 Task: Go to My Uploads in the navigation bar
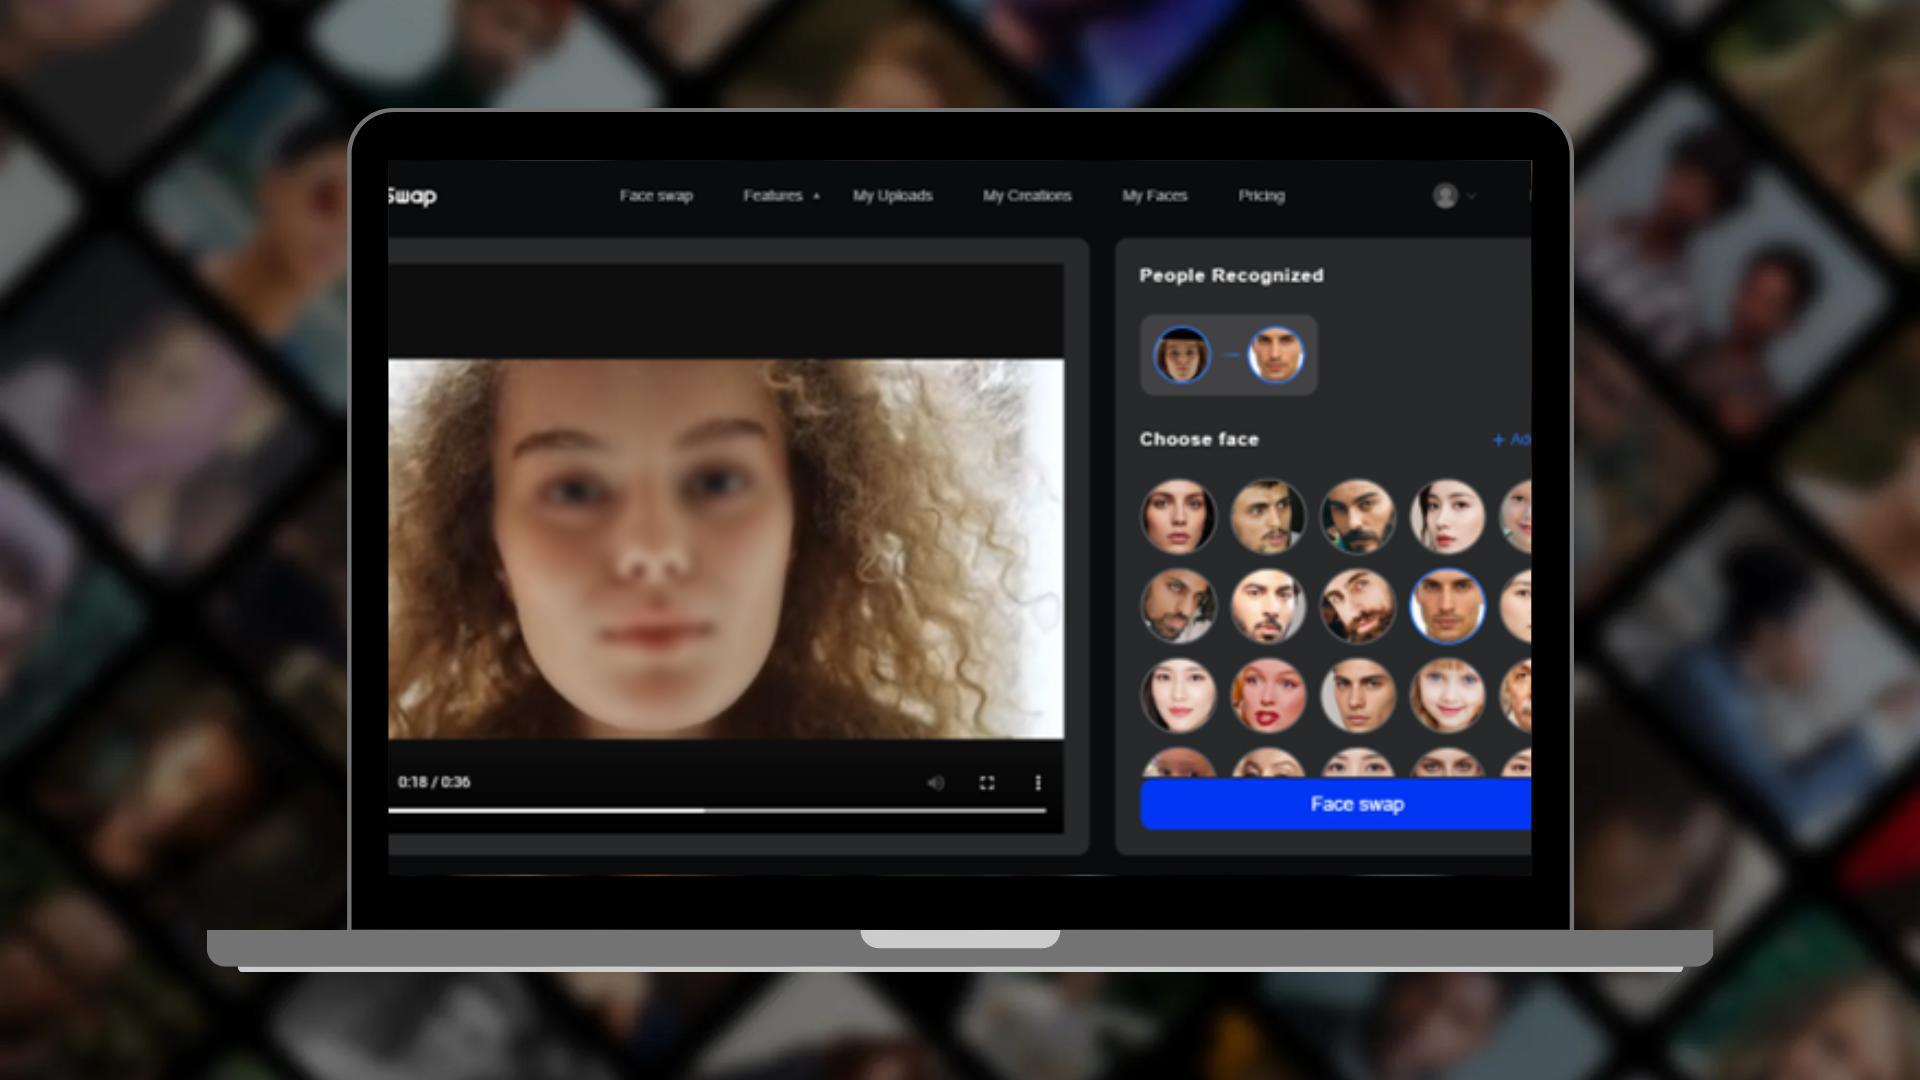(x=892, y=196)
